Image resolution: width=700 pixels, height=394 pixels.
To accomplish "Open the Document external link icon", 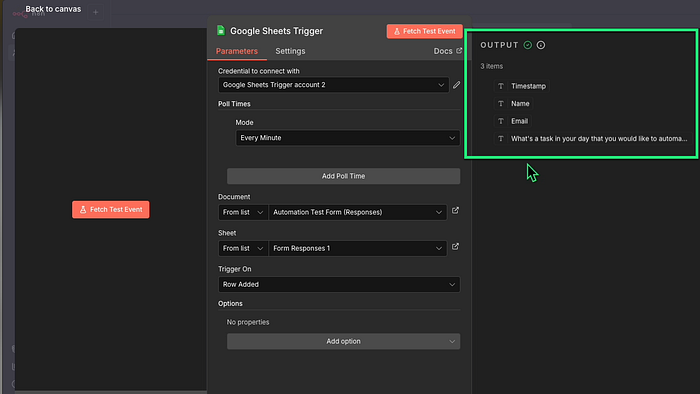I will pos(455,211).
